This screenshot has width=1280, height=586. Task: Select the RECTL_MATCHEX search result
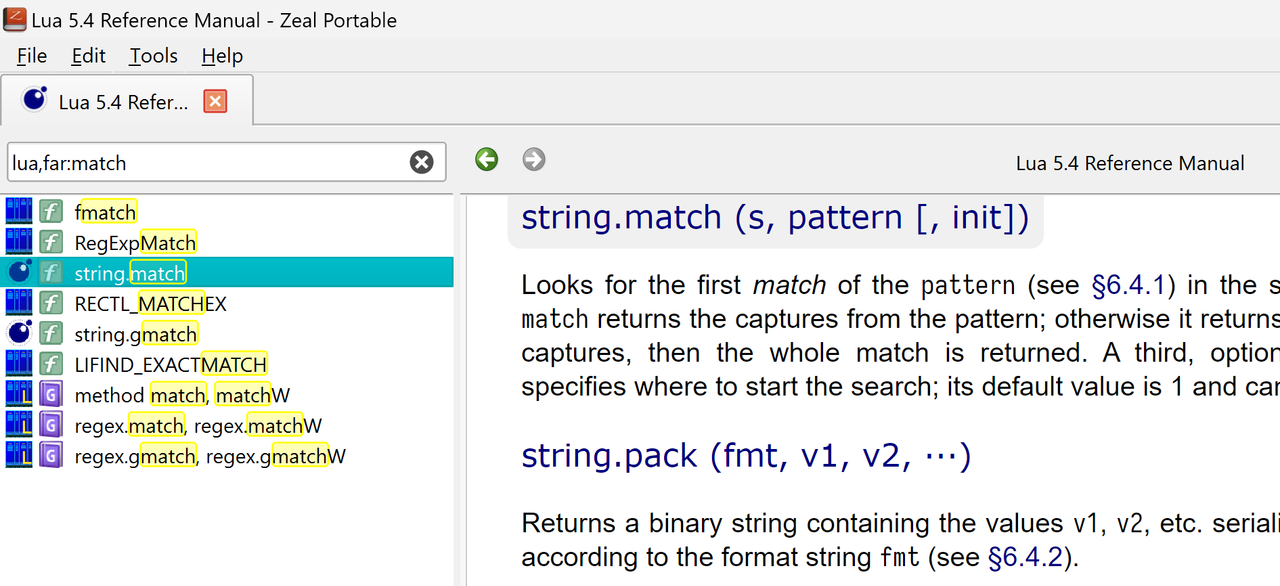227,303
